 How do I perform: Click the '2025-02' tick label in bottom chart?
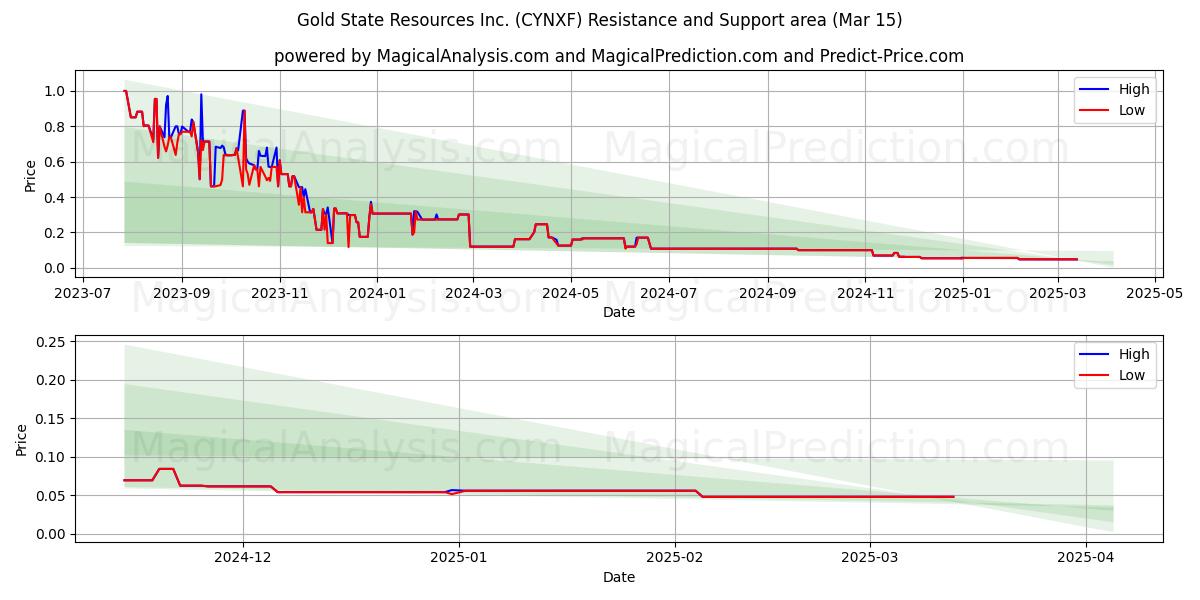(675, 558)
